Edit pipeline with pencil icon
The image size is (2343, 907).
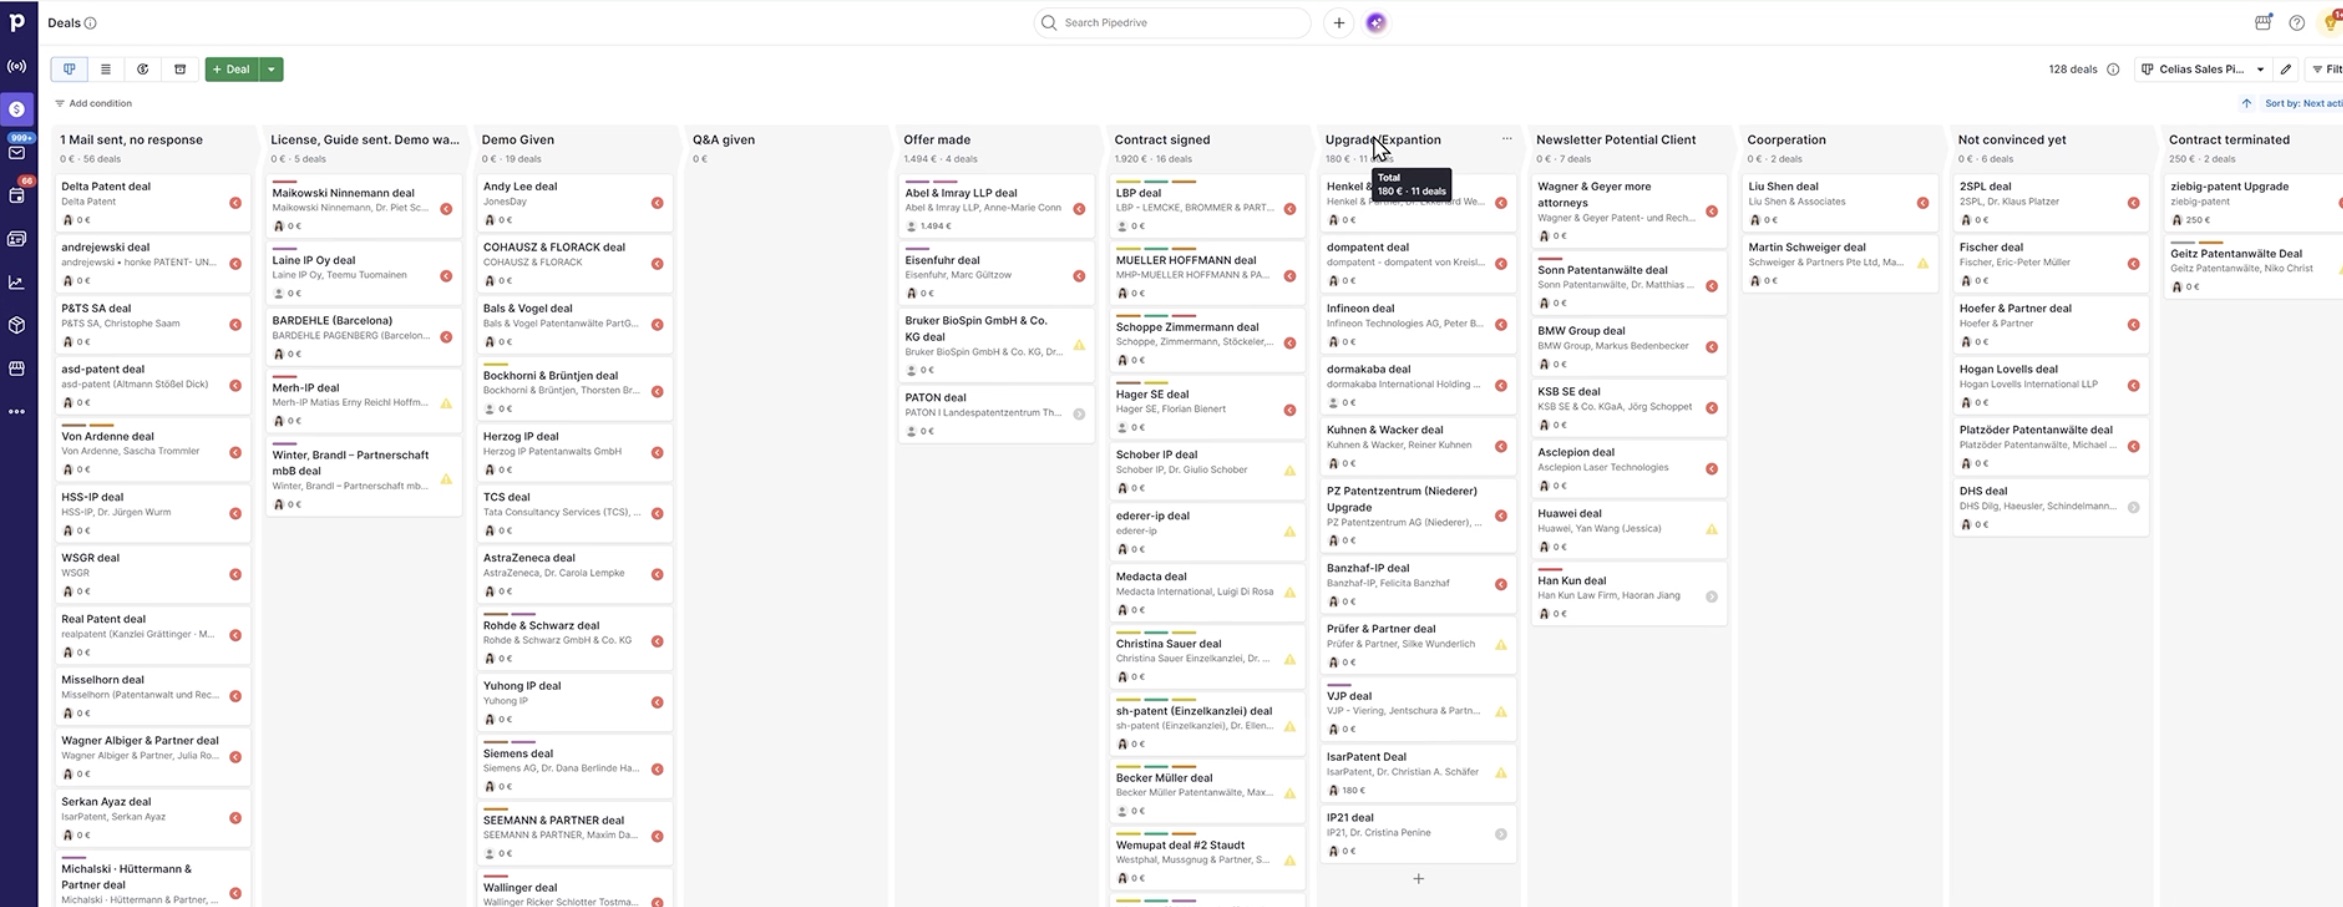(x=2286, y=69)
